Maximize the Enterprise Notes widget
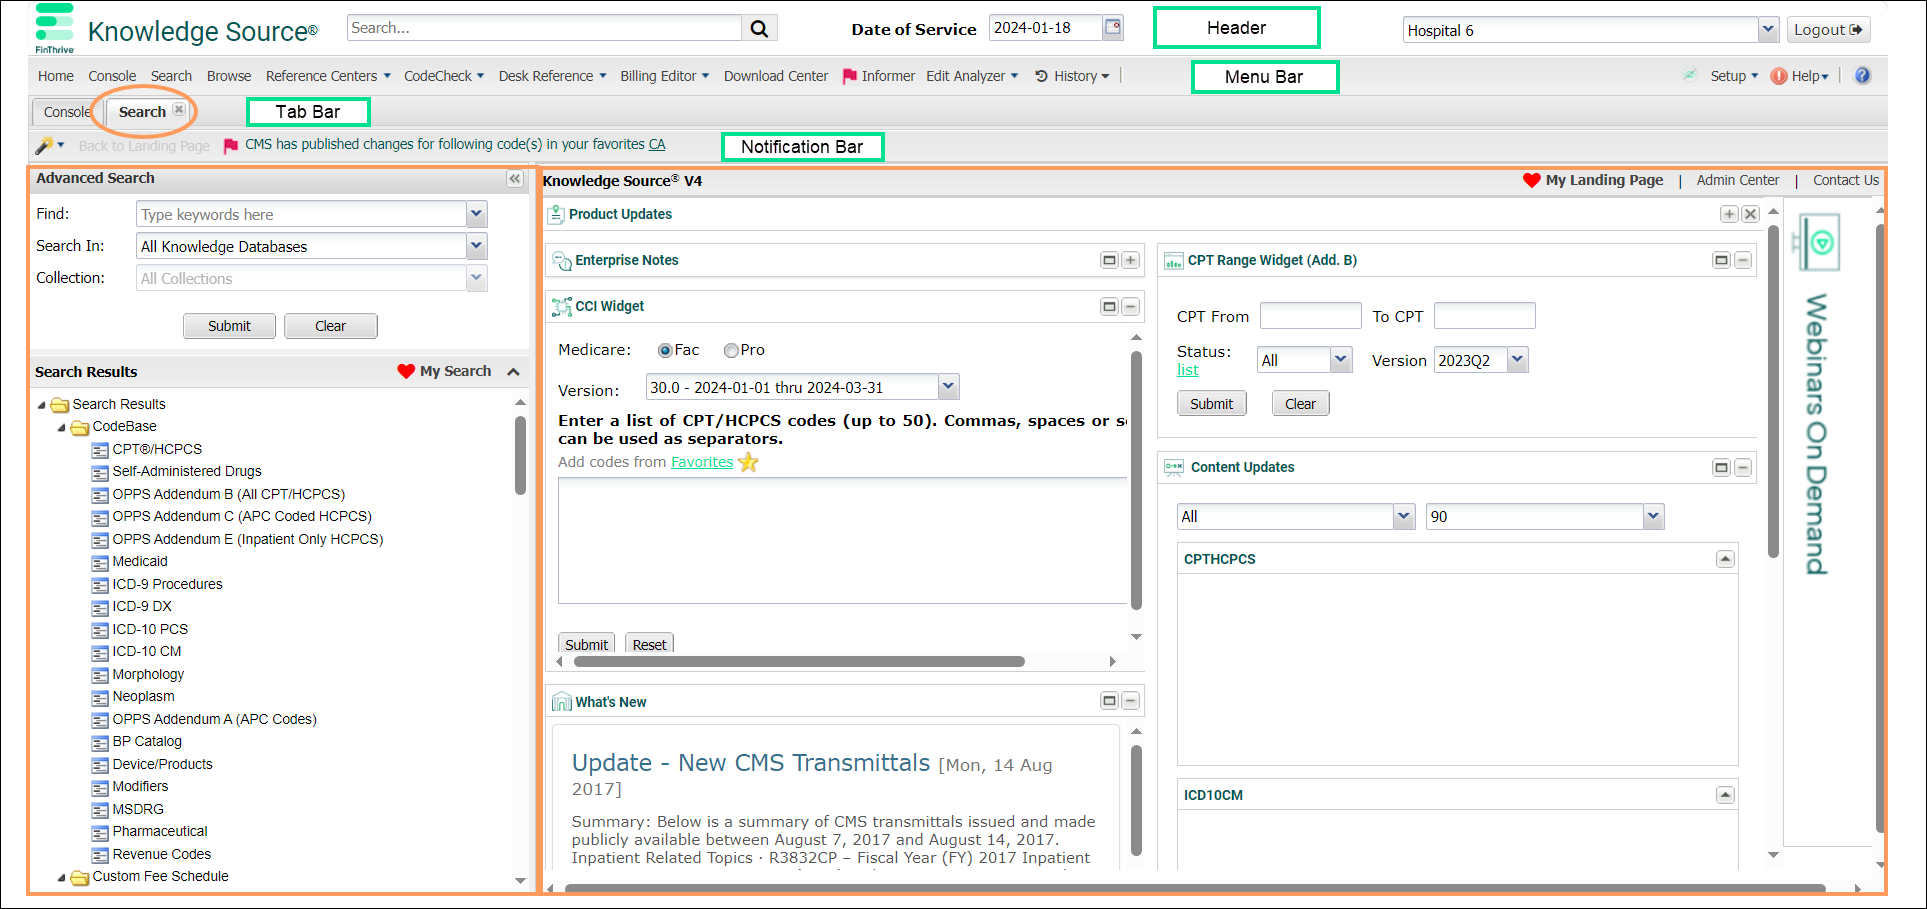1927x909 pixels. pyautogui.click(x=1109, y=260)
